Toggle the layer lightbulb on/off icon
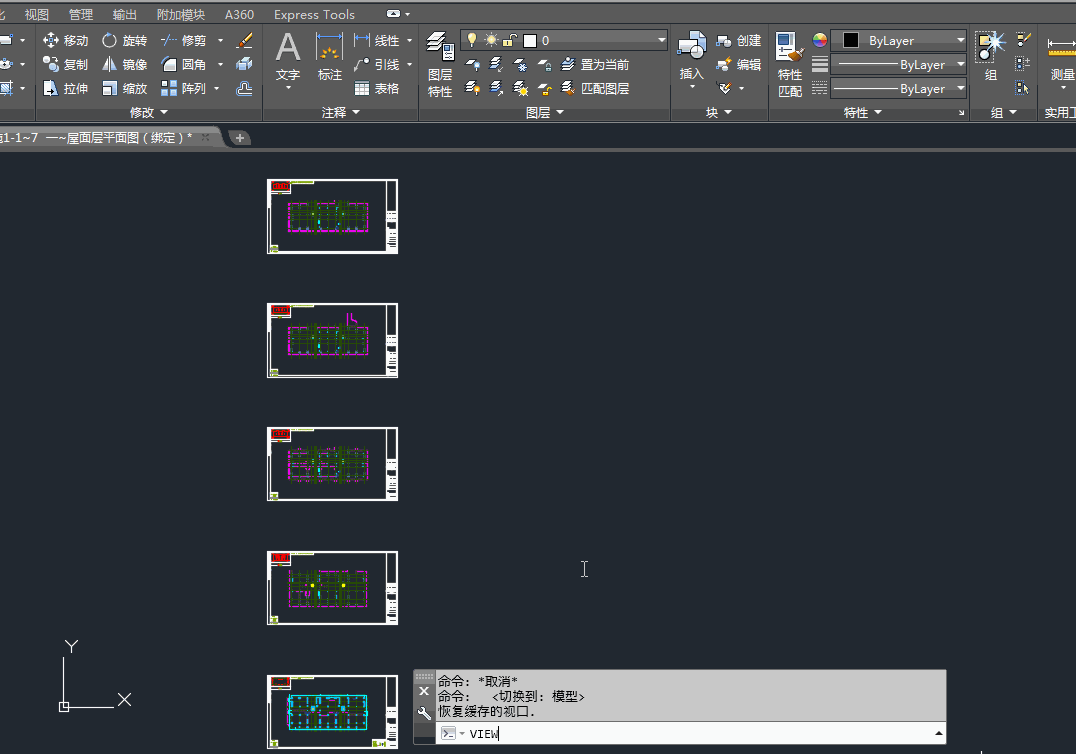Viewport: 1076px width, 754px height. coord(473,41)
